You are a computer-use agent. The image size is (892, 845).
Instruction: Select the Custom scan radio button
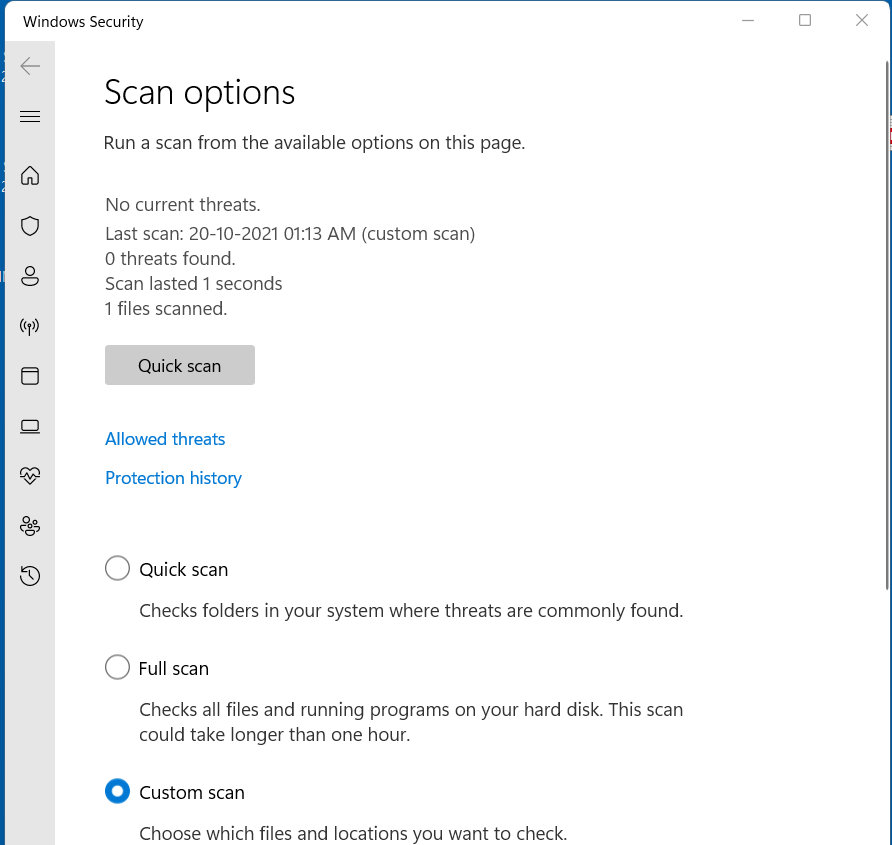coord(117,792)
